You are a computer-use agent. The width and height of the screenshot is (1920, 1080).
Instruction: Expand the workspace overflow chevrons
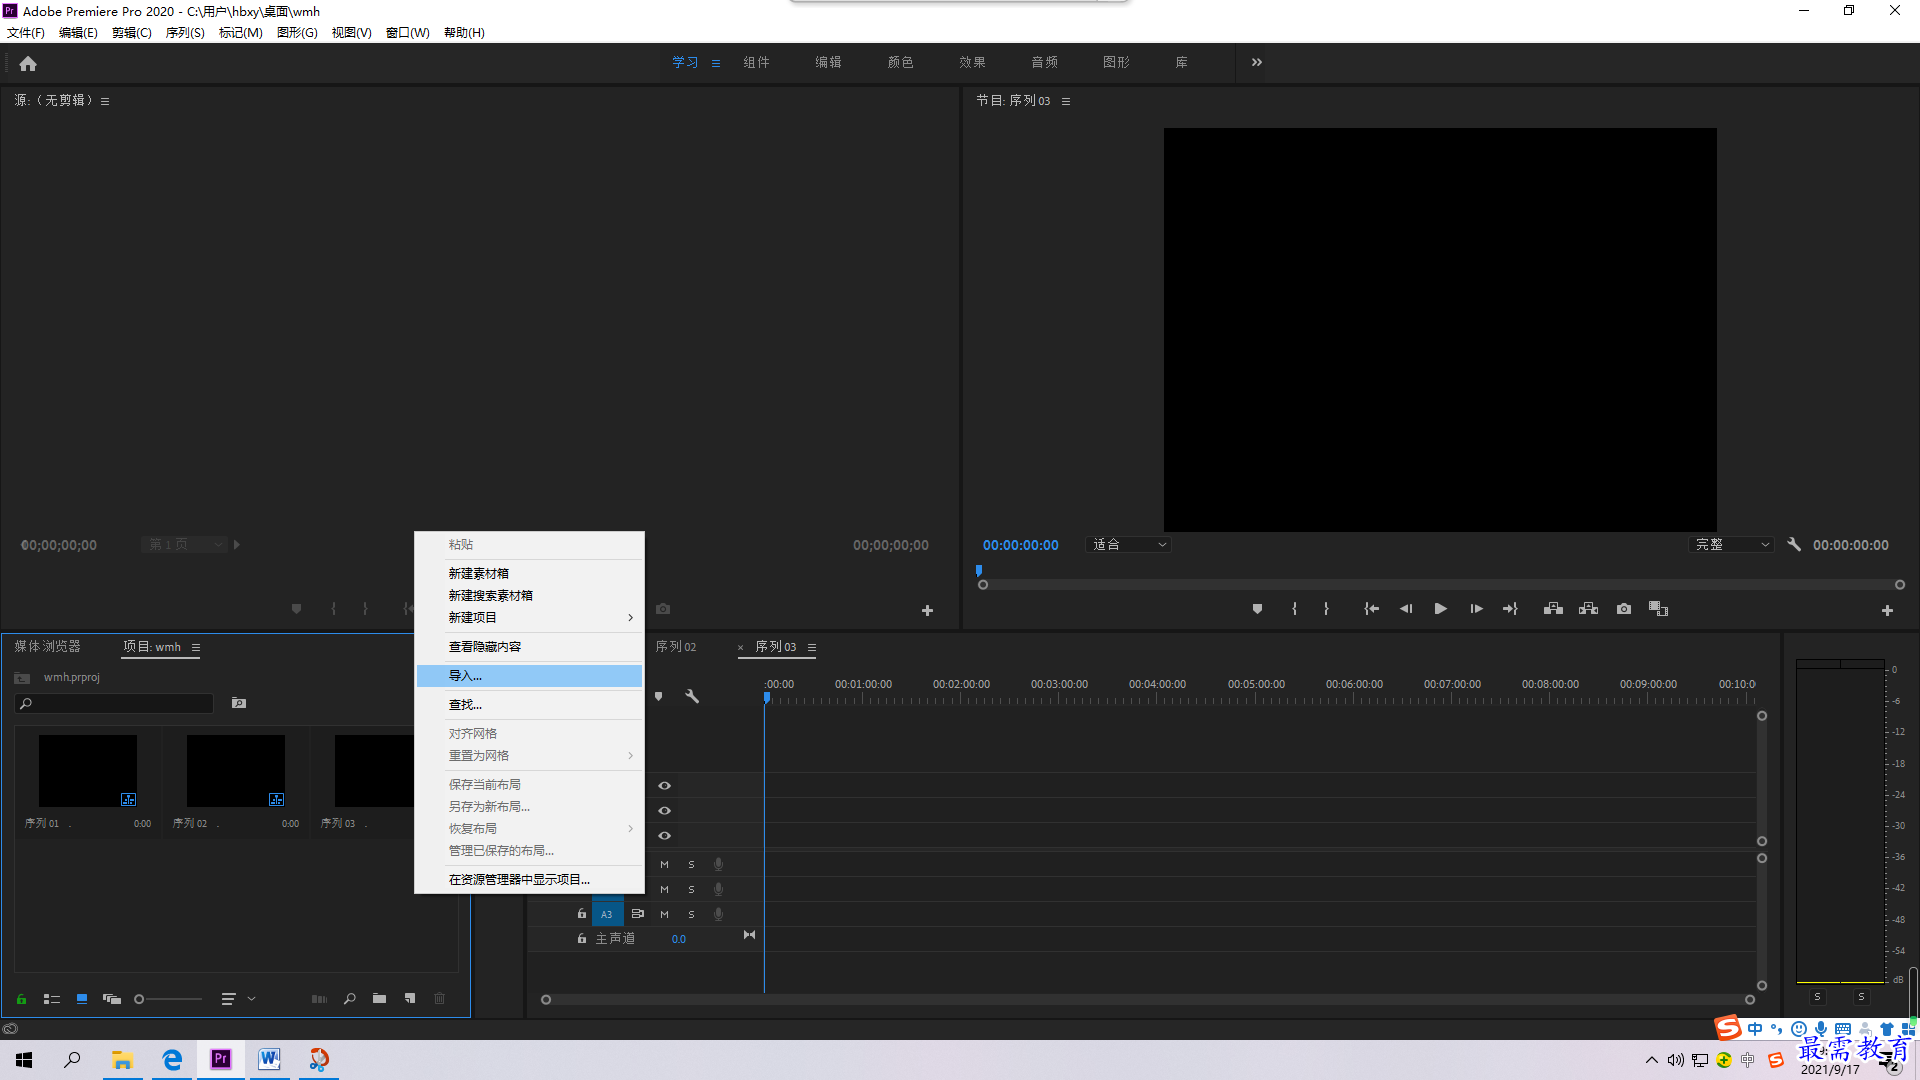pyautogui.click(x=1257, y=62)
